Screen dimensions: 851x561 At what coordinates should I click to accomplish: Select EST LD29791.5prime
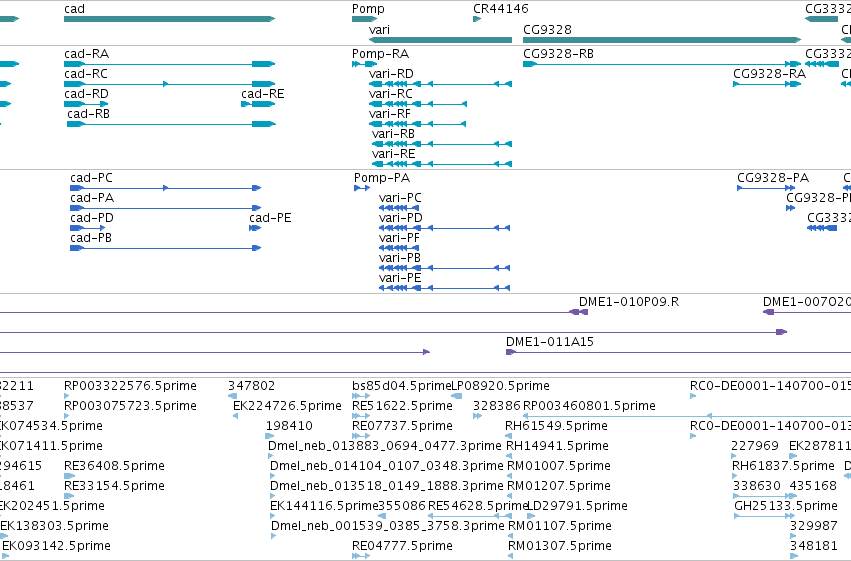[x=531, y=517]
